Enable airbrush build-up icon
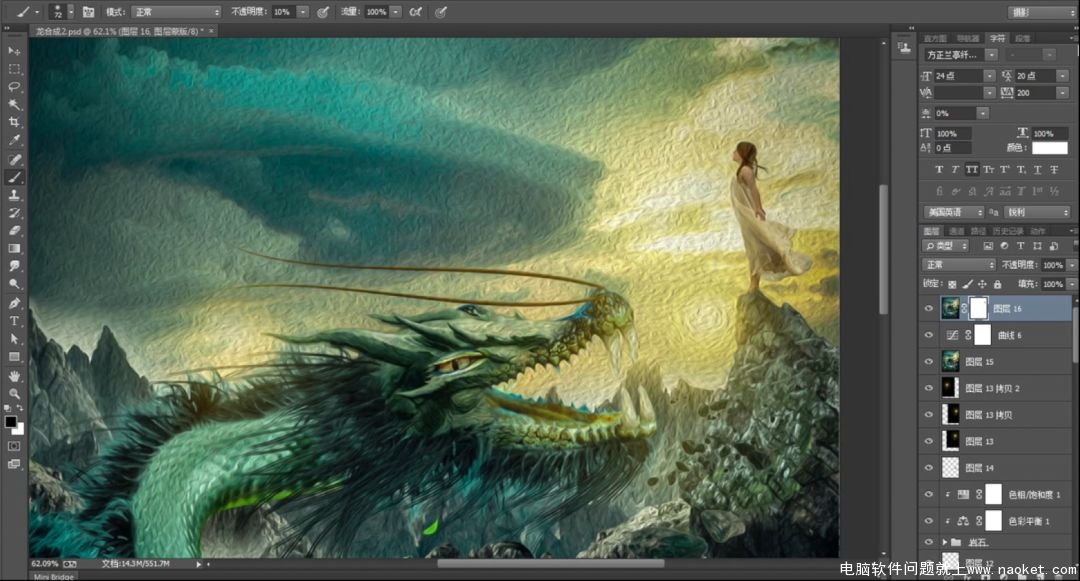Image resolution: width=1080 pixels, height=581 pixels. (415, 12)
